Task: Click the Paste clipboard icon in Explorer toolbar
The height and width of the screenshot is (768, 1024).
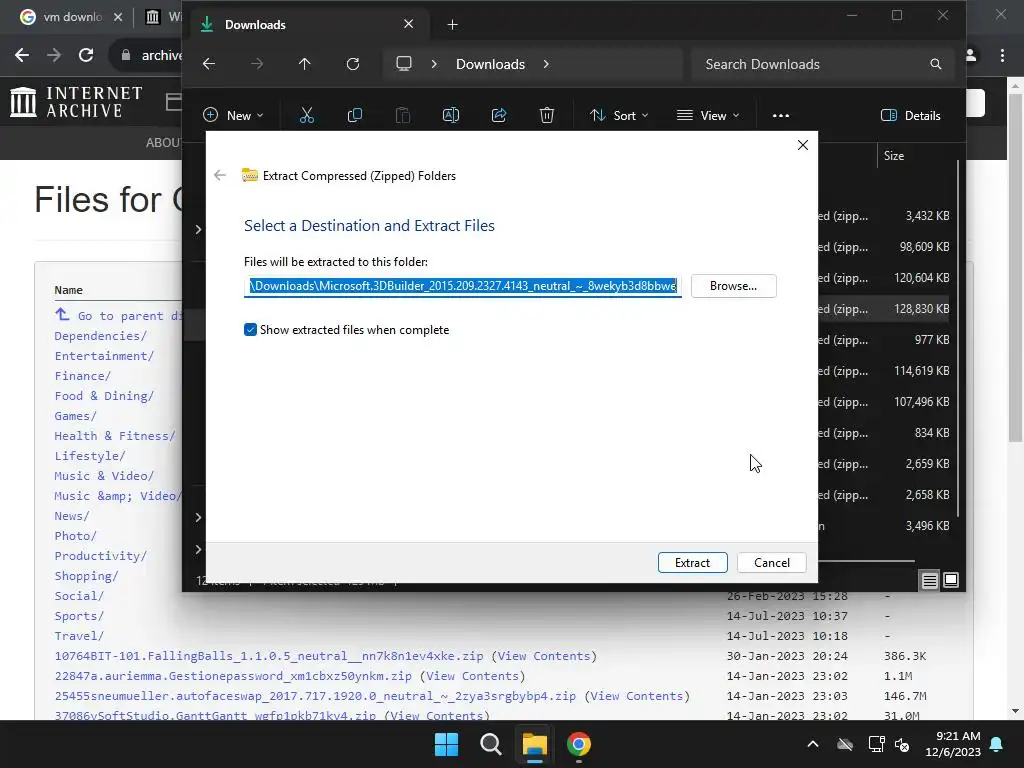Action: [403, 116]
